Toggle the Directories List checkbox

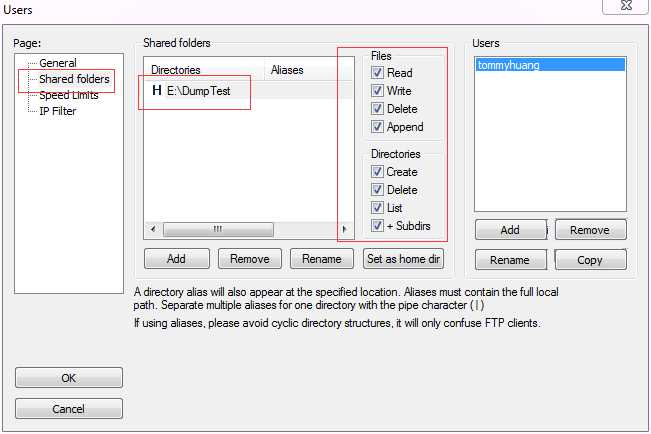[x=377, y=208]
